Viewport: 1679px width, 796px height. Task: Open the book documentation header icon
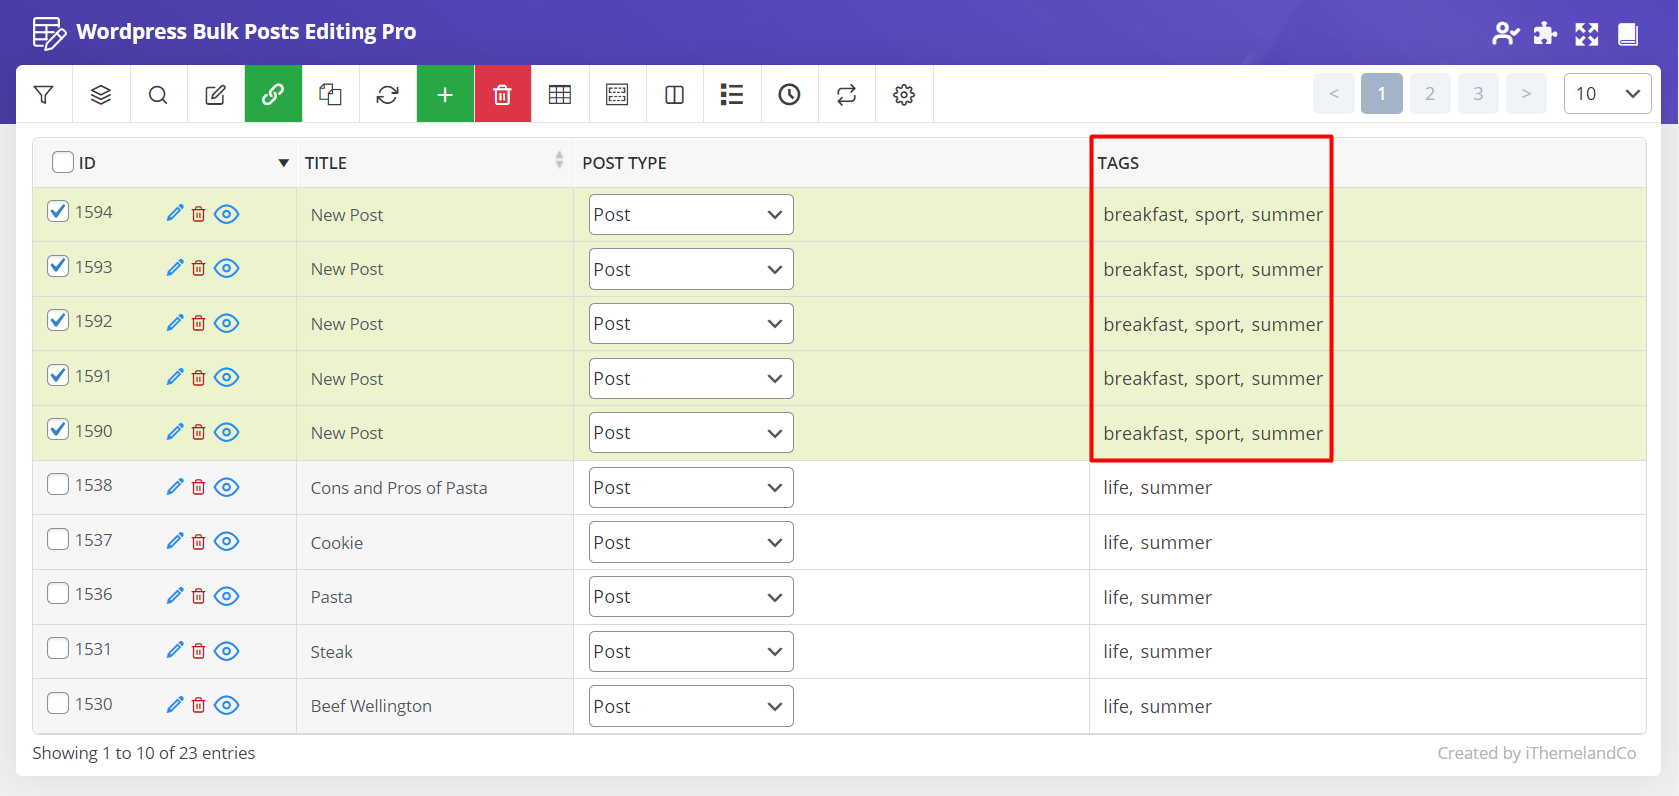1628,33
